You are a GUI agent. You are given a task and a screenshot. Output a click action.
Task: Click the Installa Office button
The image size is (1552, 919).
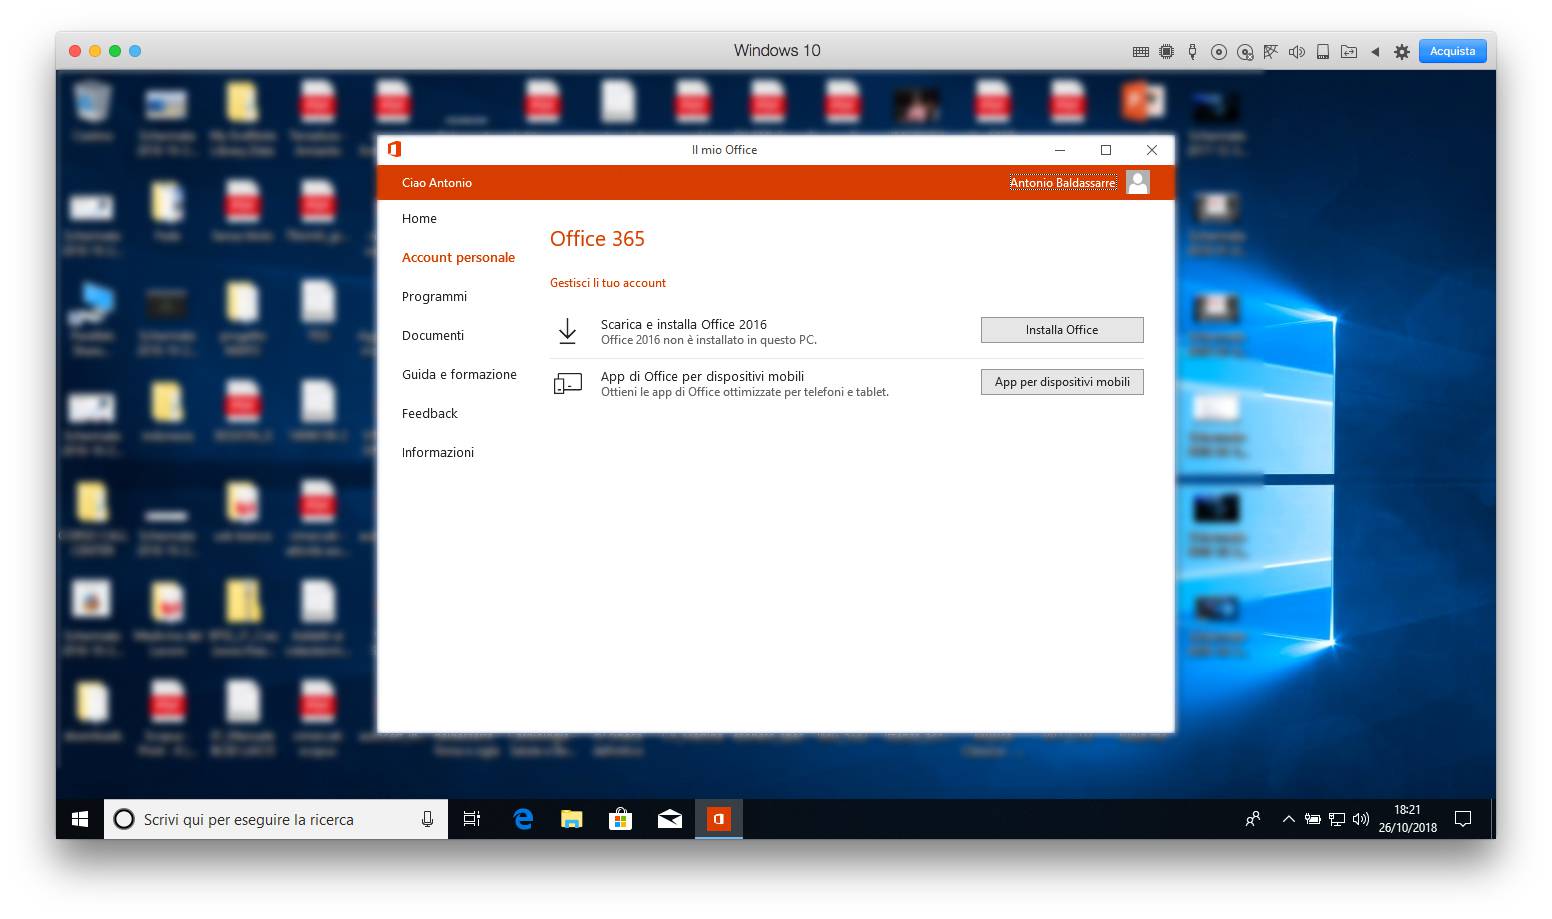[x=1062, y=330]
